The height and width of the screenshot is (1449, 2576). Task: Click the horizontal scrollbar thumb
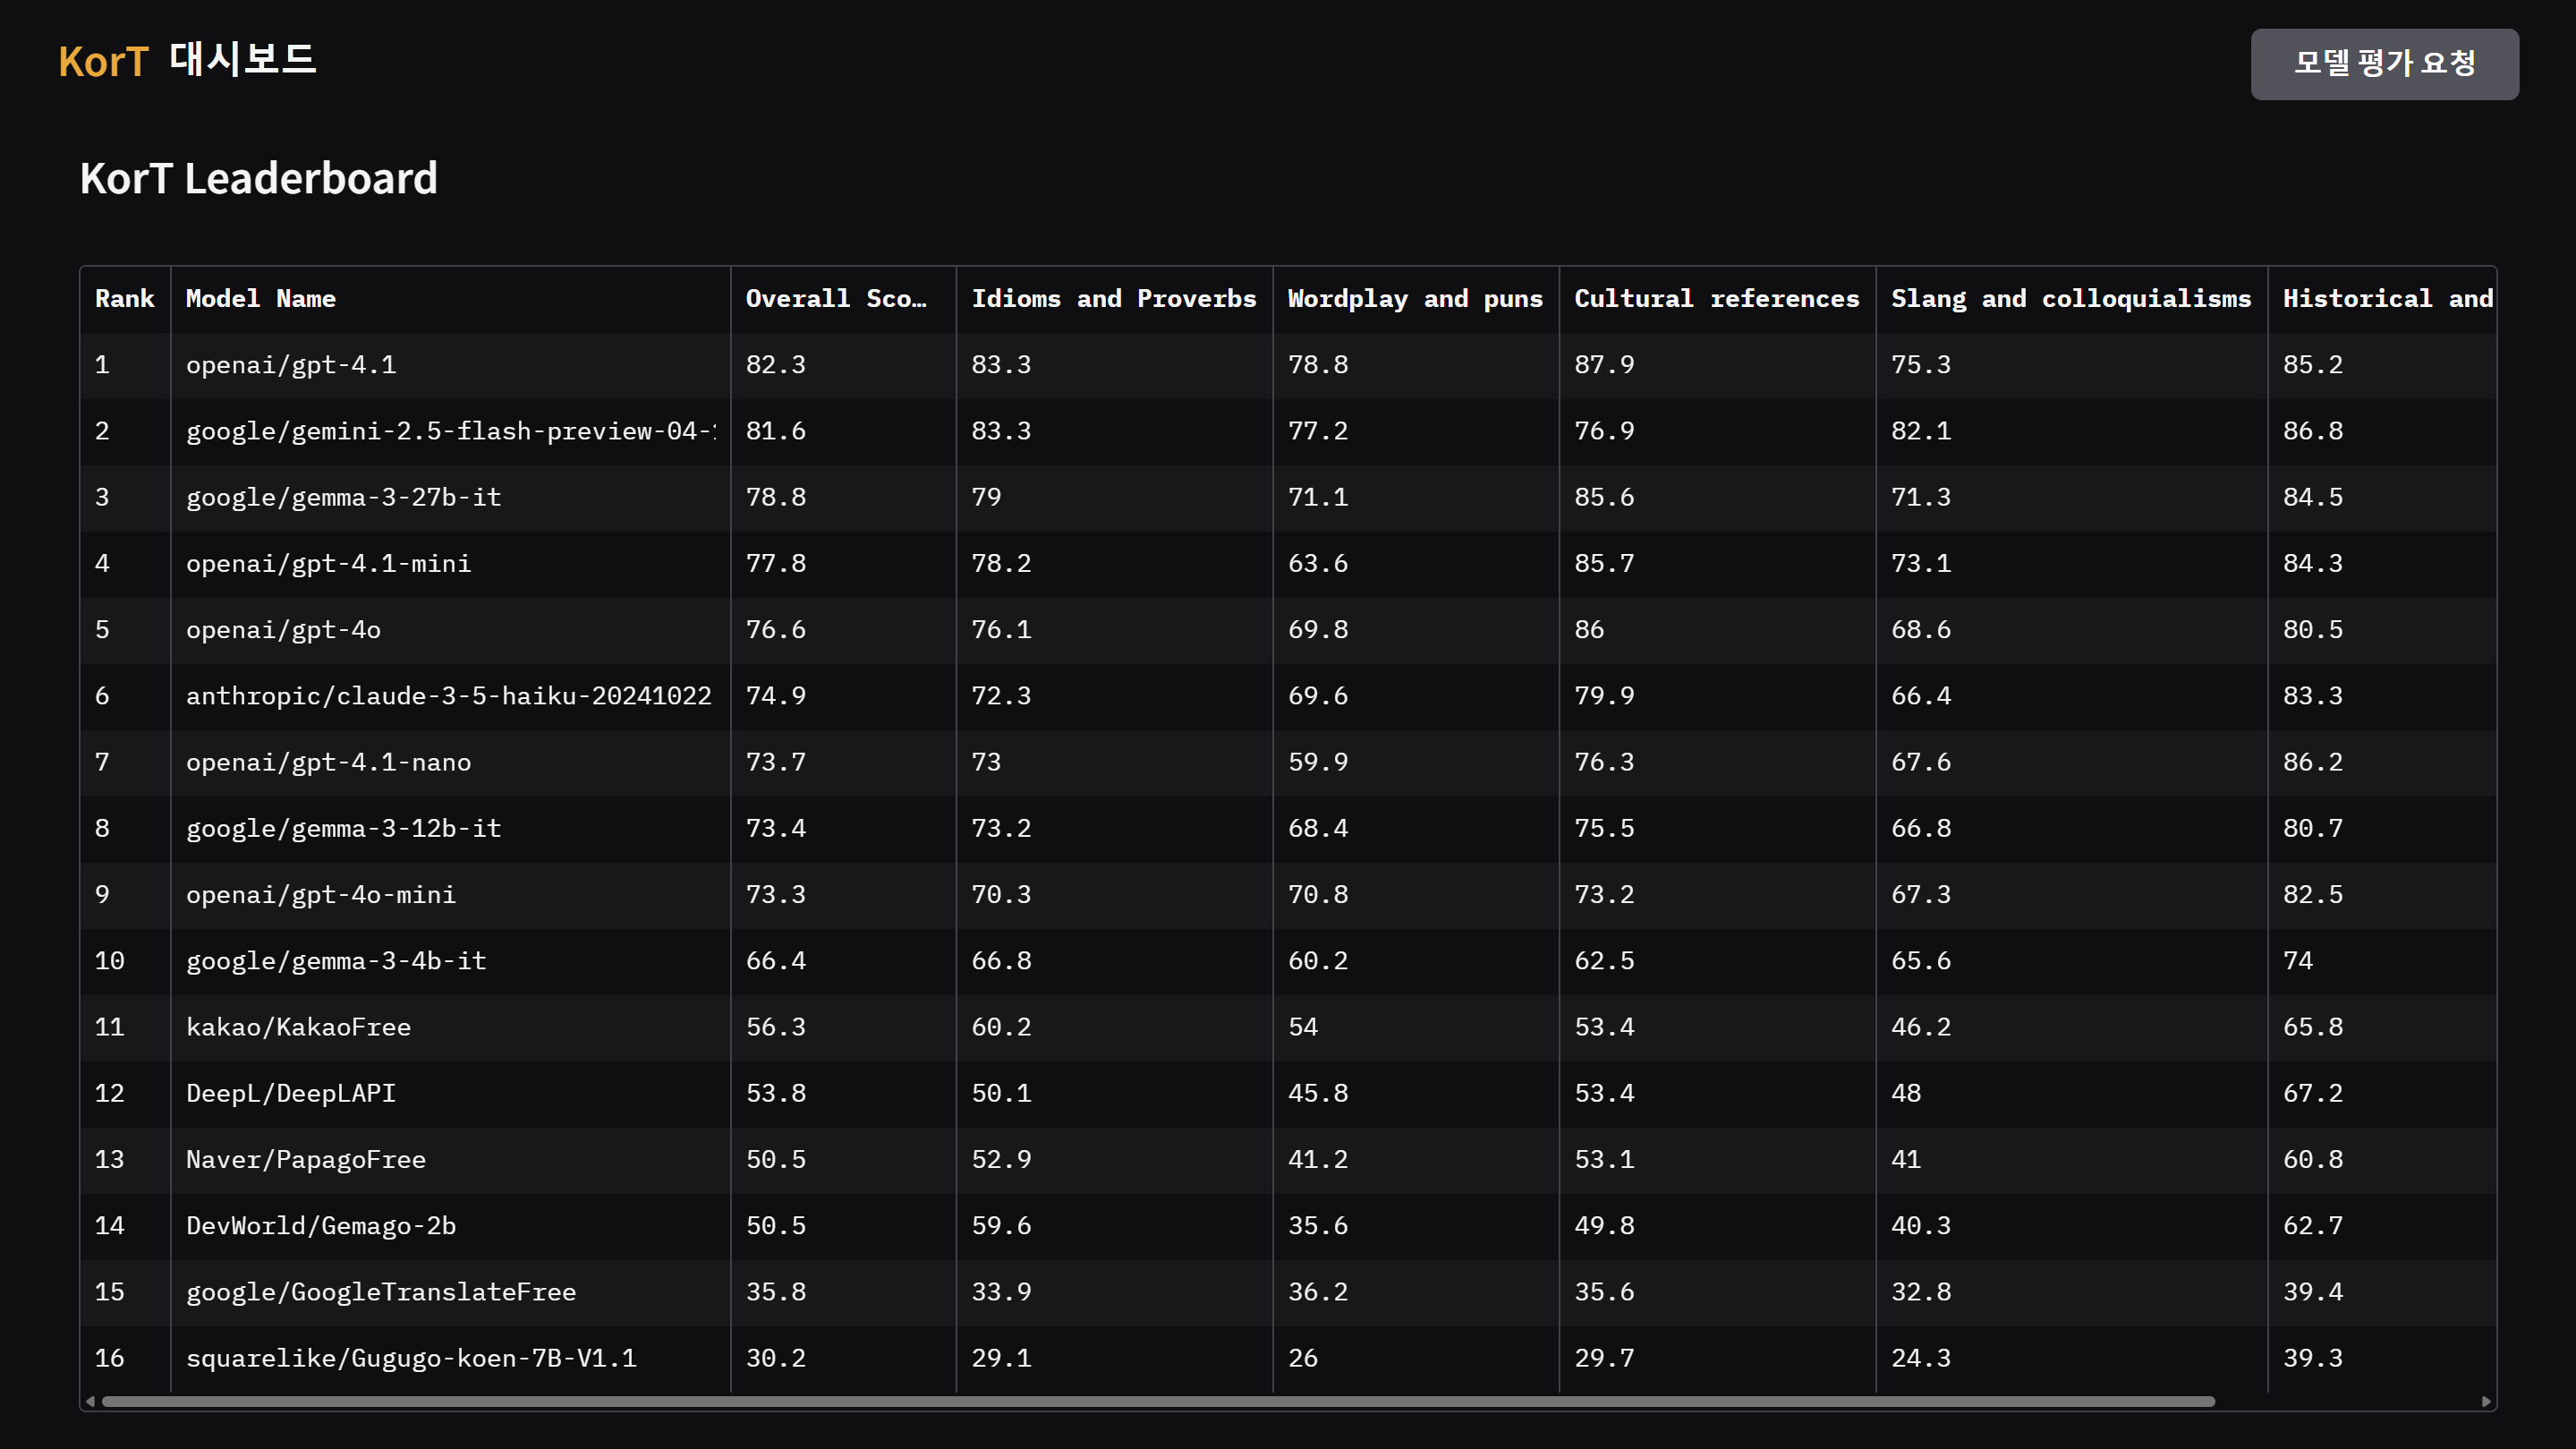point(1157,1401)
